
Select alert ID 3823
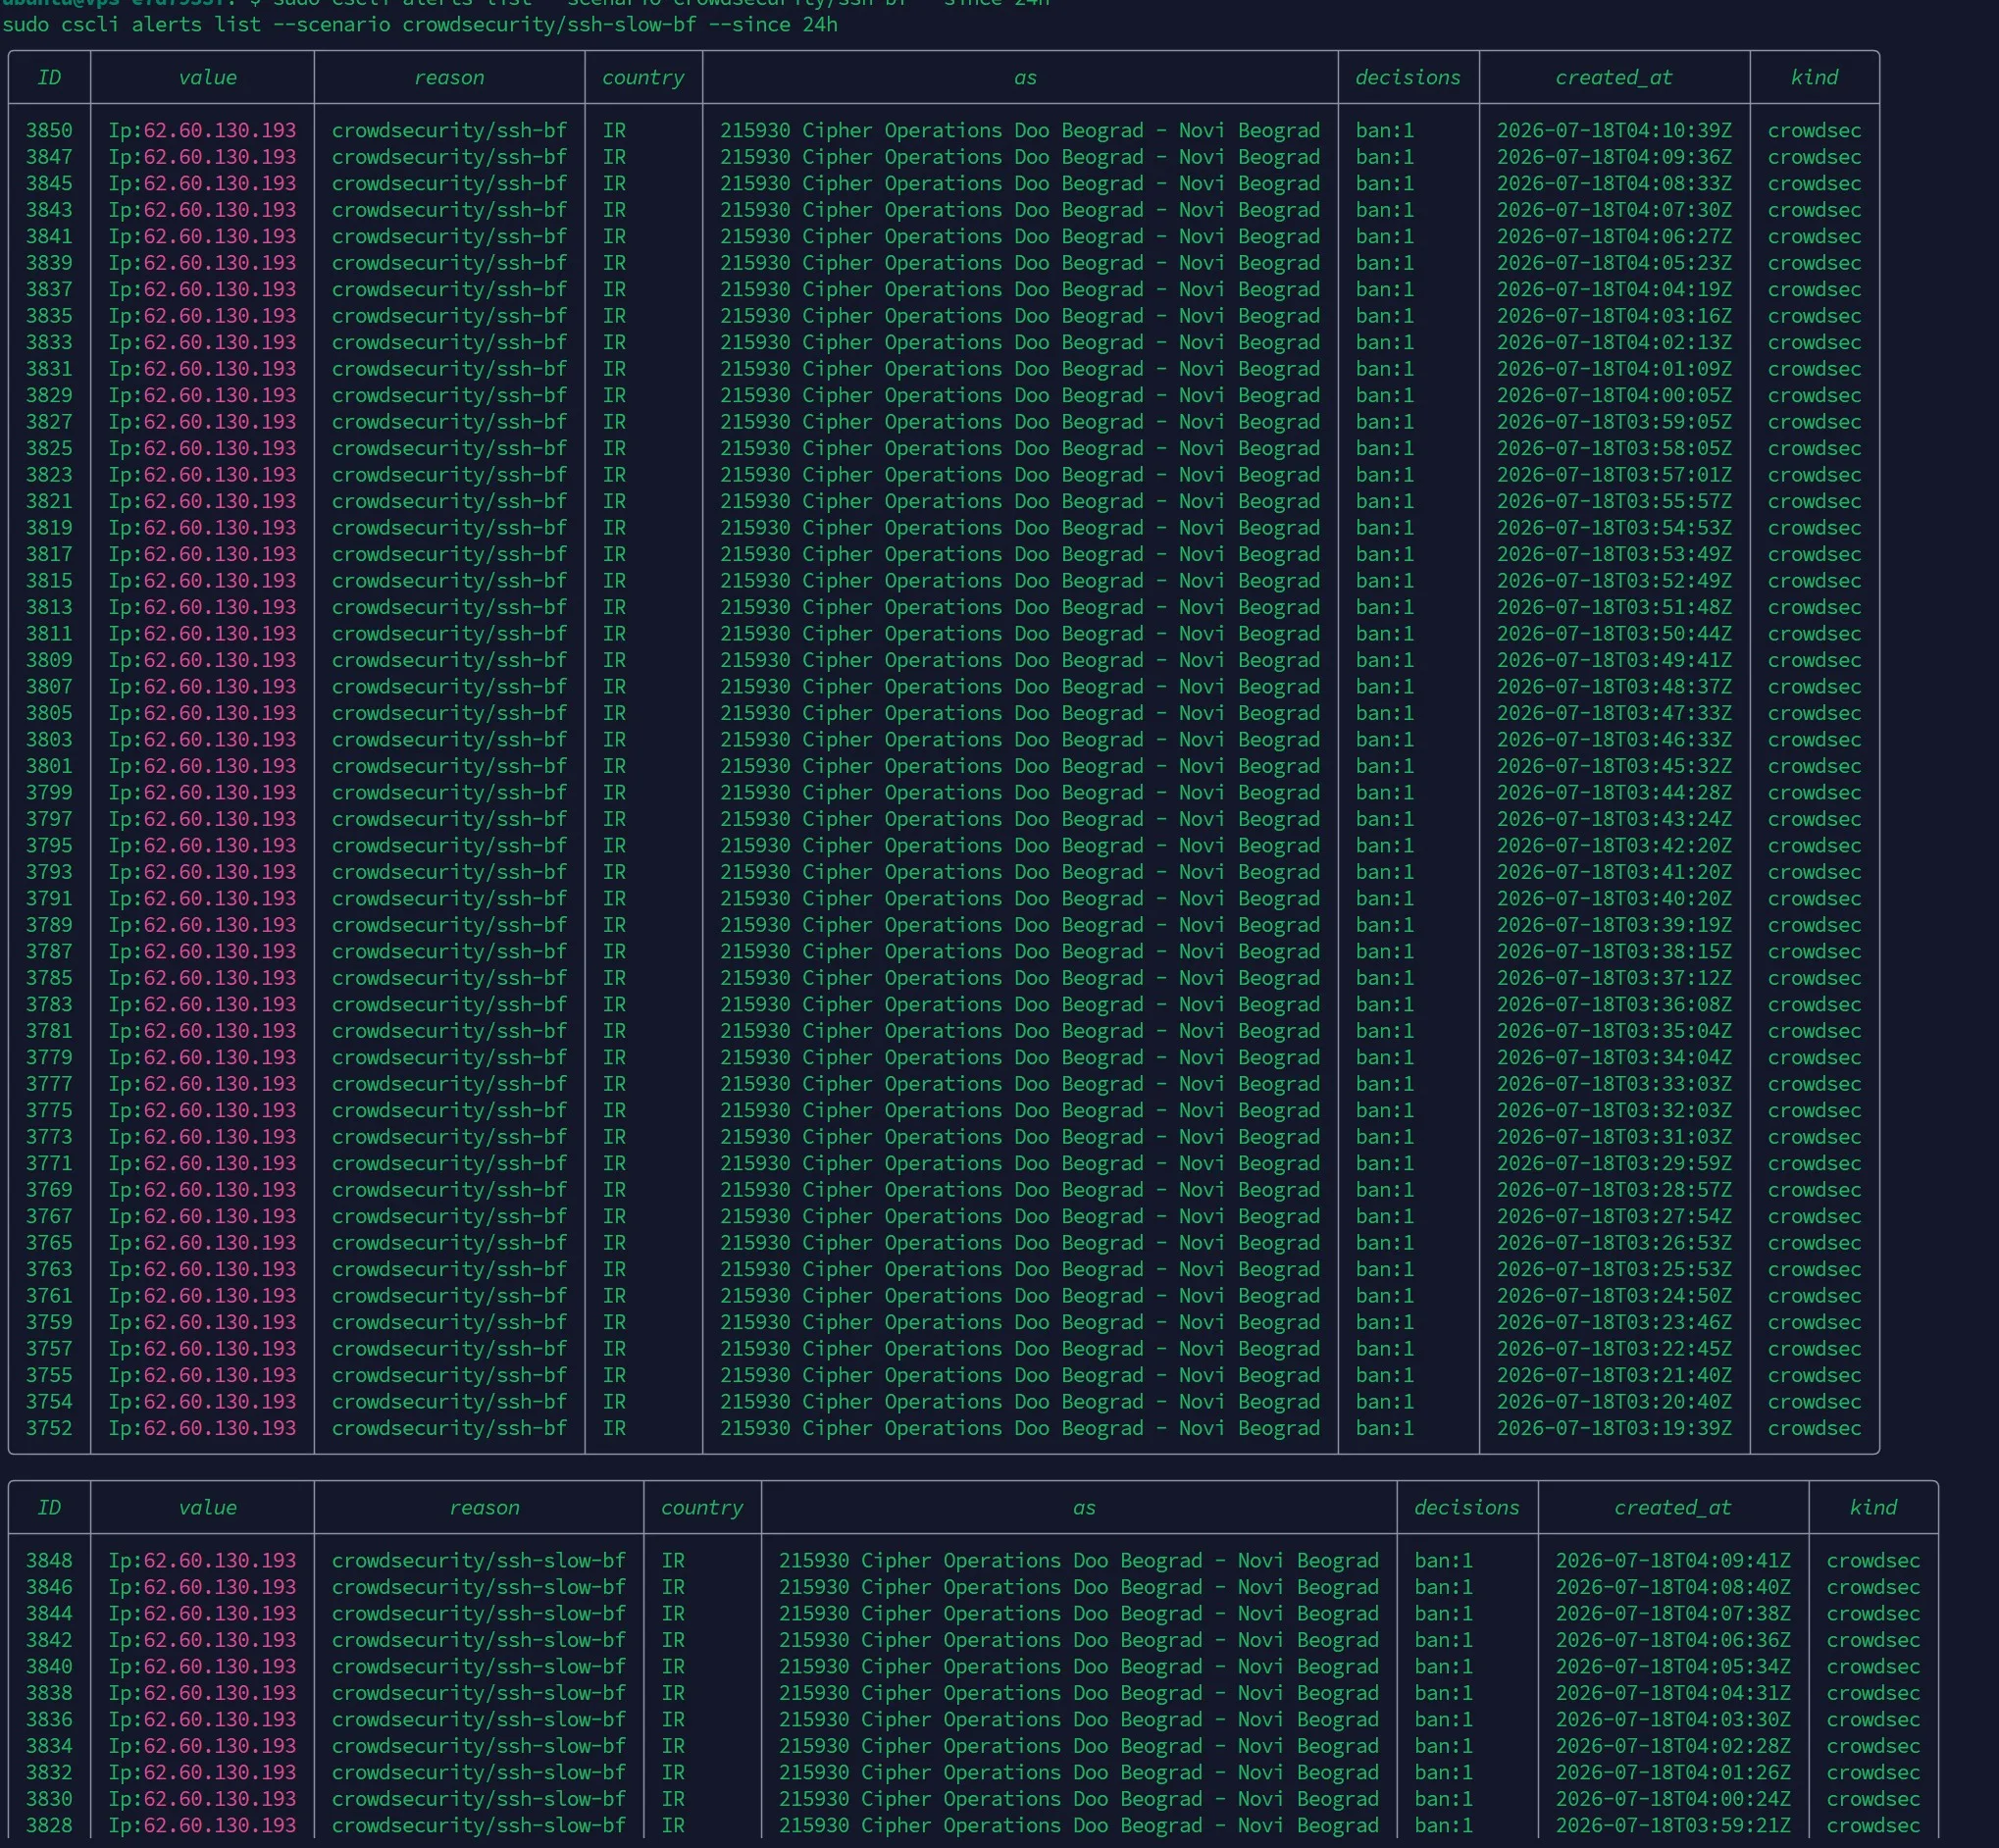click(49, 475)
